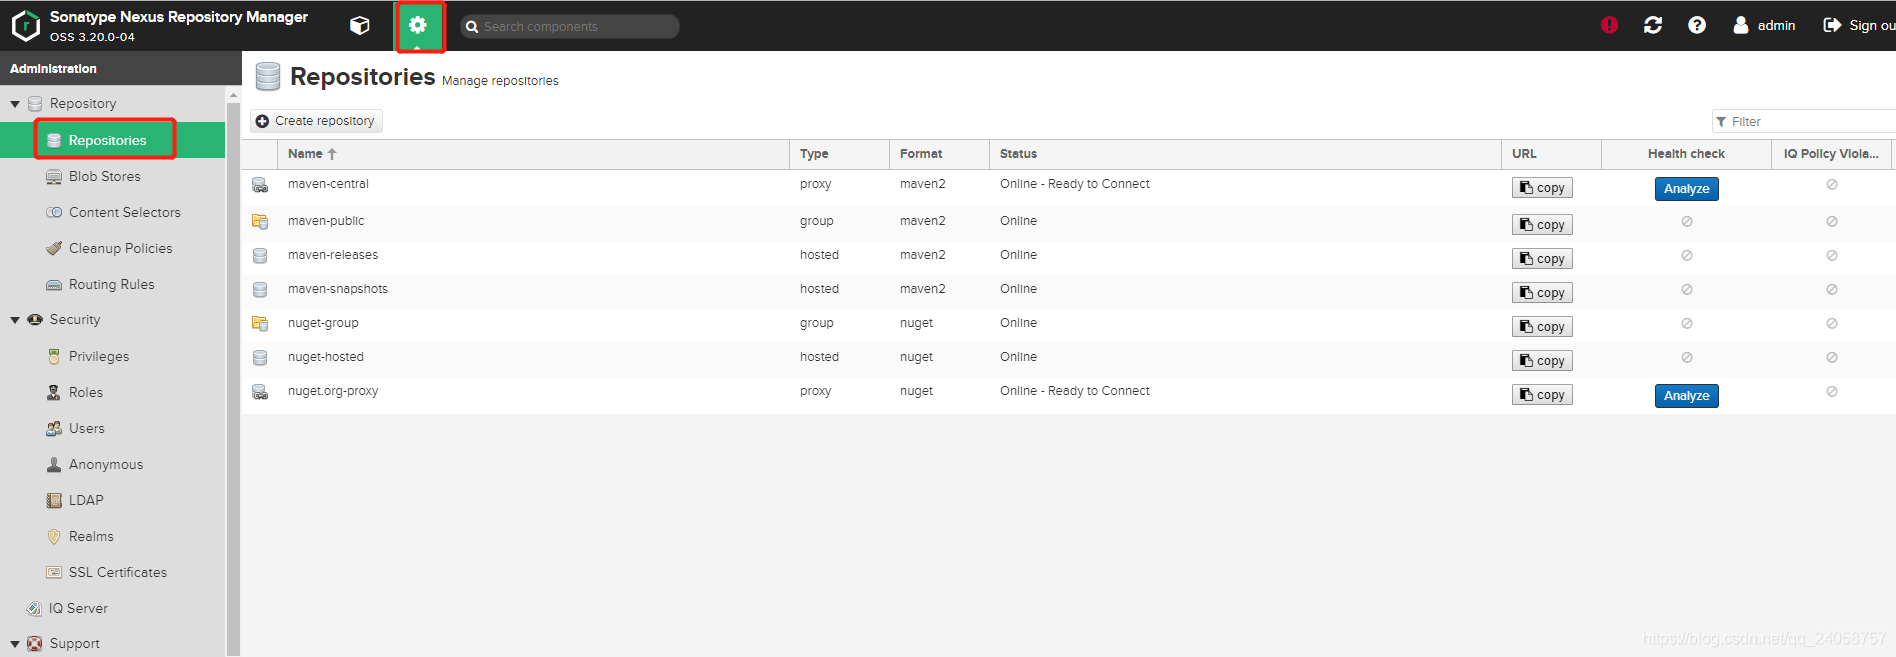Open the nuget-hosted repository row
Viewport: 1896px width, 657px height.
(x=1068, y=360)
